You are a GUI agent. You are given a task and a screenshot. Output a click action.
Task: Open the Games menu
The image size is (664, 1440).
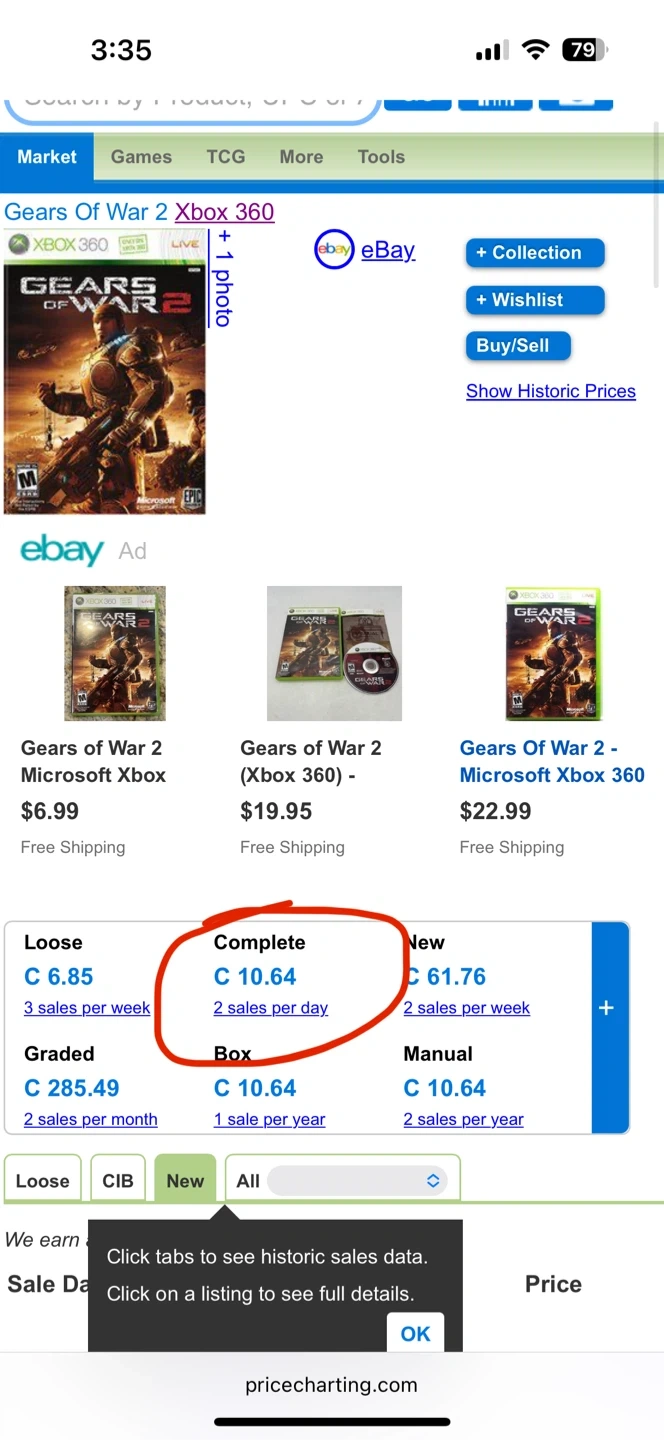point(141,157)
